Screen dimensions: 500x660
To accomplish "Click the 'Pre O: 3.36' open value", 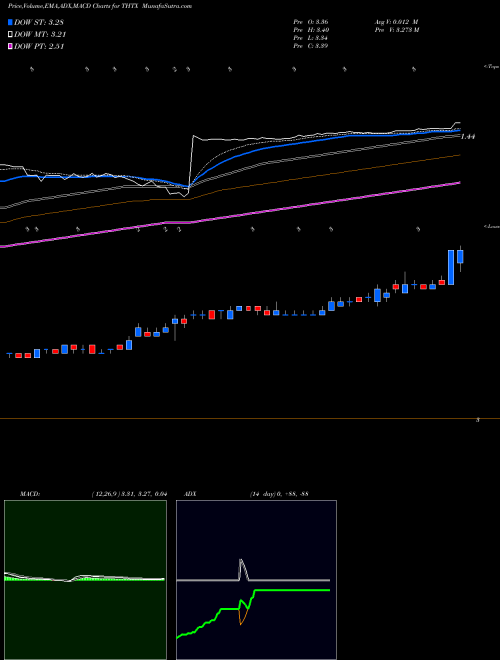I will [311, 22].
